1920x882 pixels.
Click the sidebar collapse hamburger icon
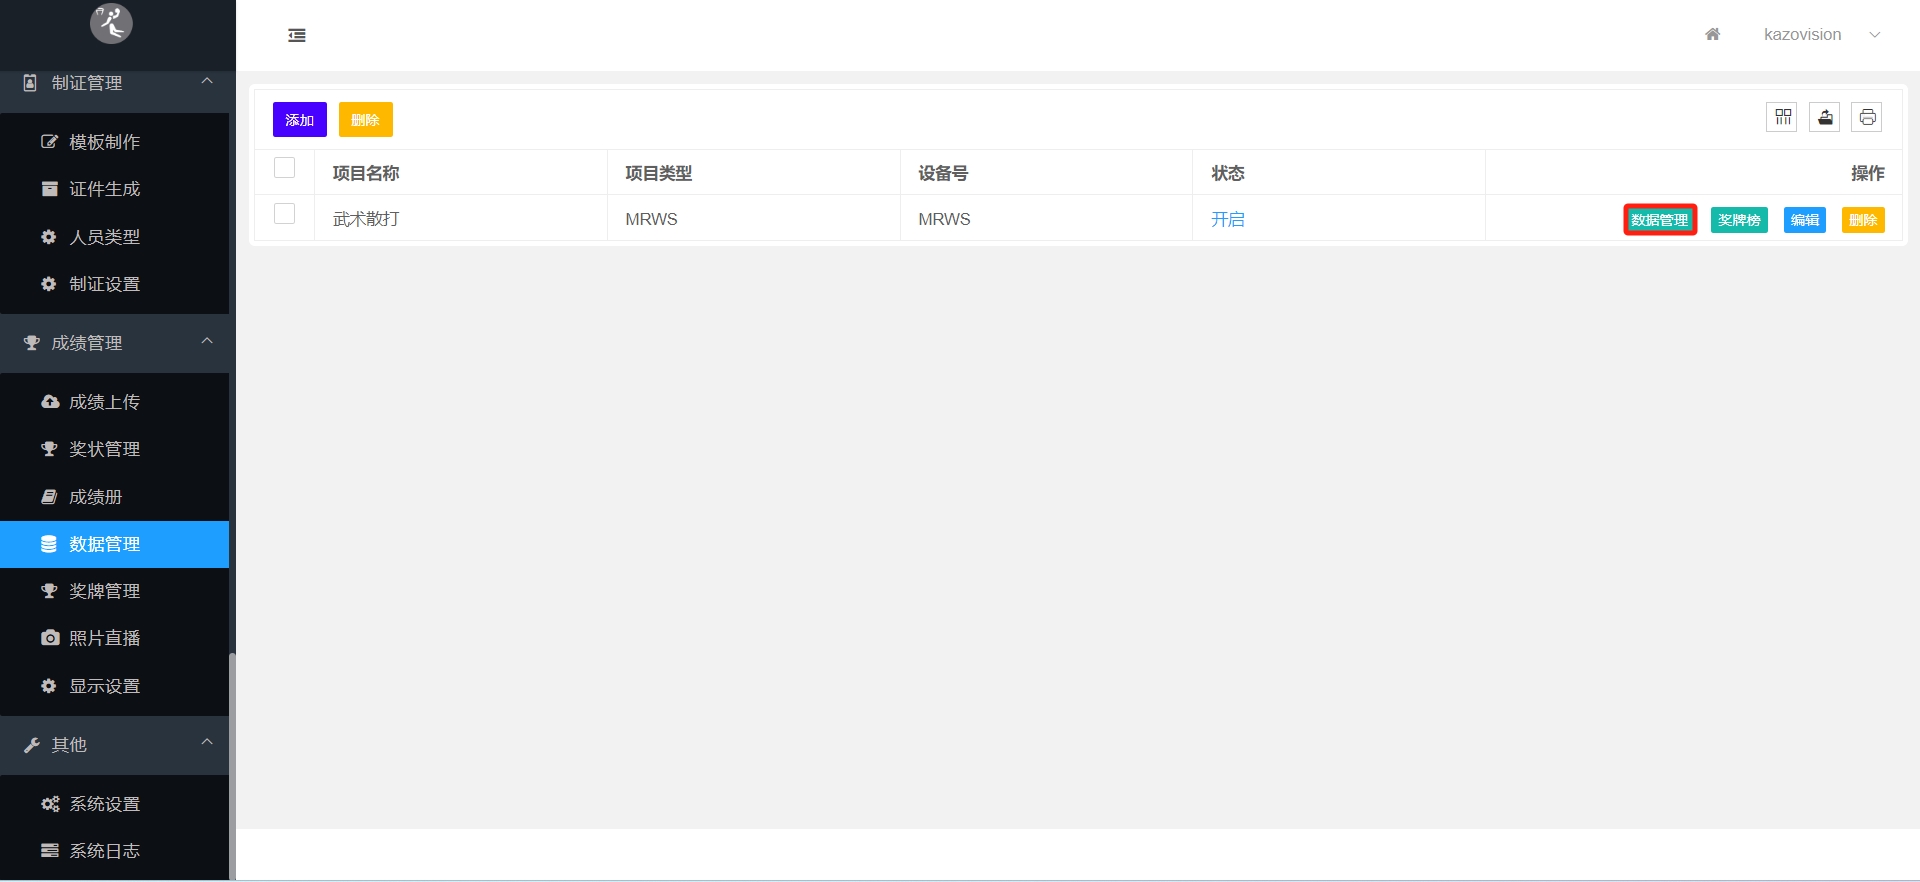click(x=297, y=36)
